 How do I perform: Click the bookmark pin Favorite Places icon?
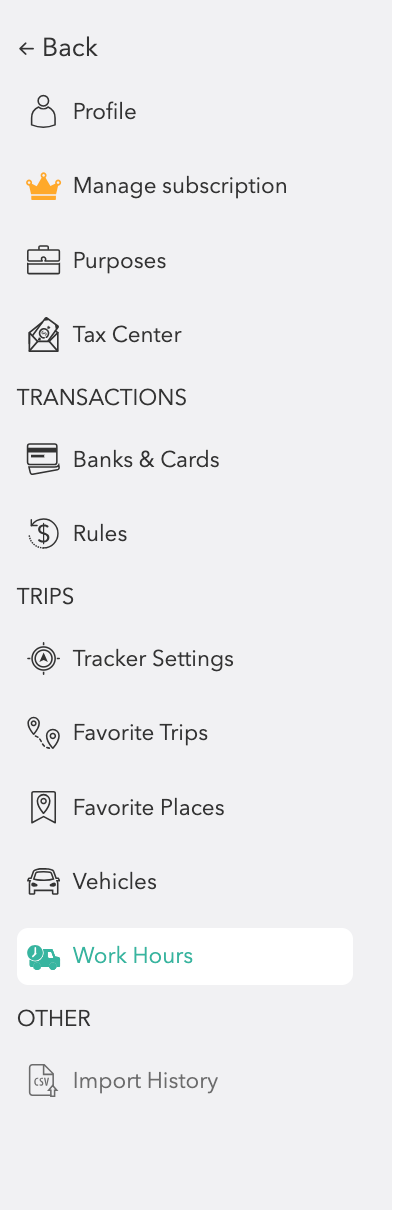tap(43, 808)
